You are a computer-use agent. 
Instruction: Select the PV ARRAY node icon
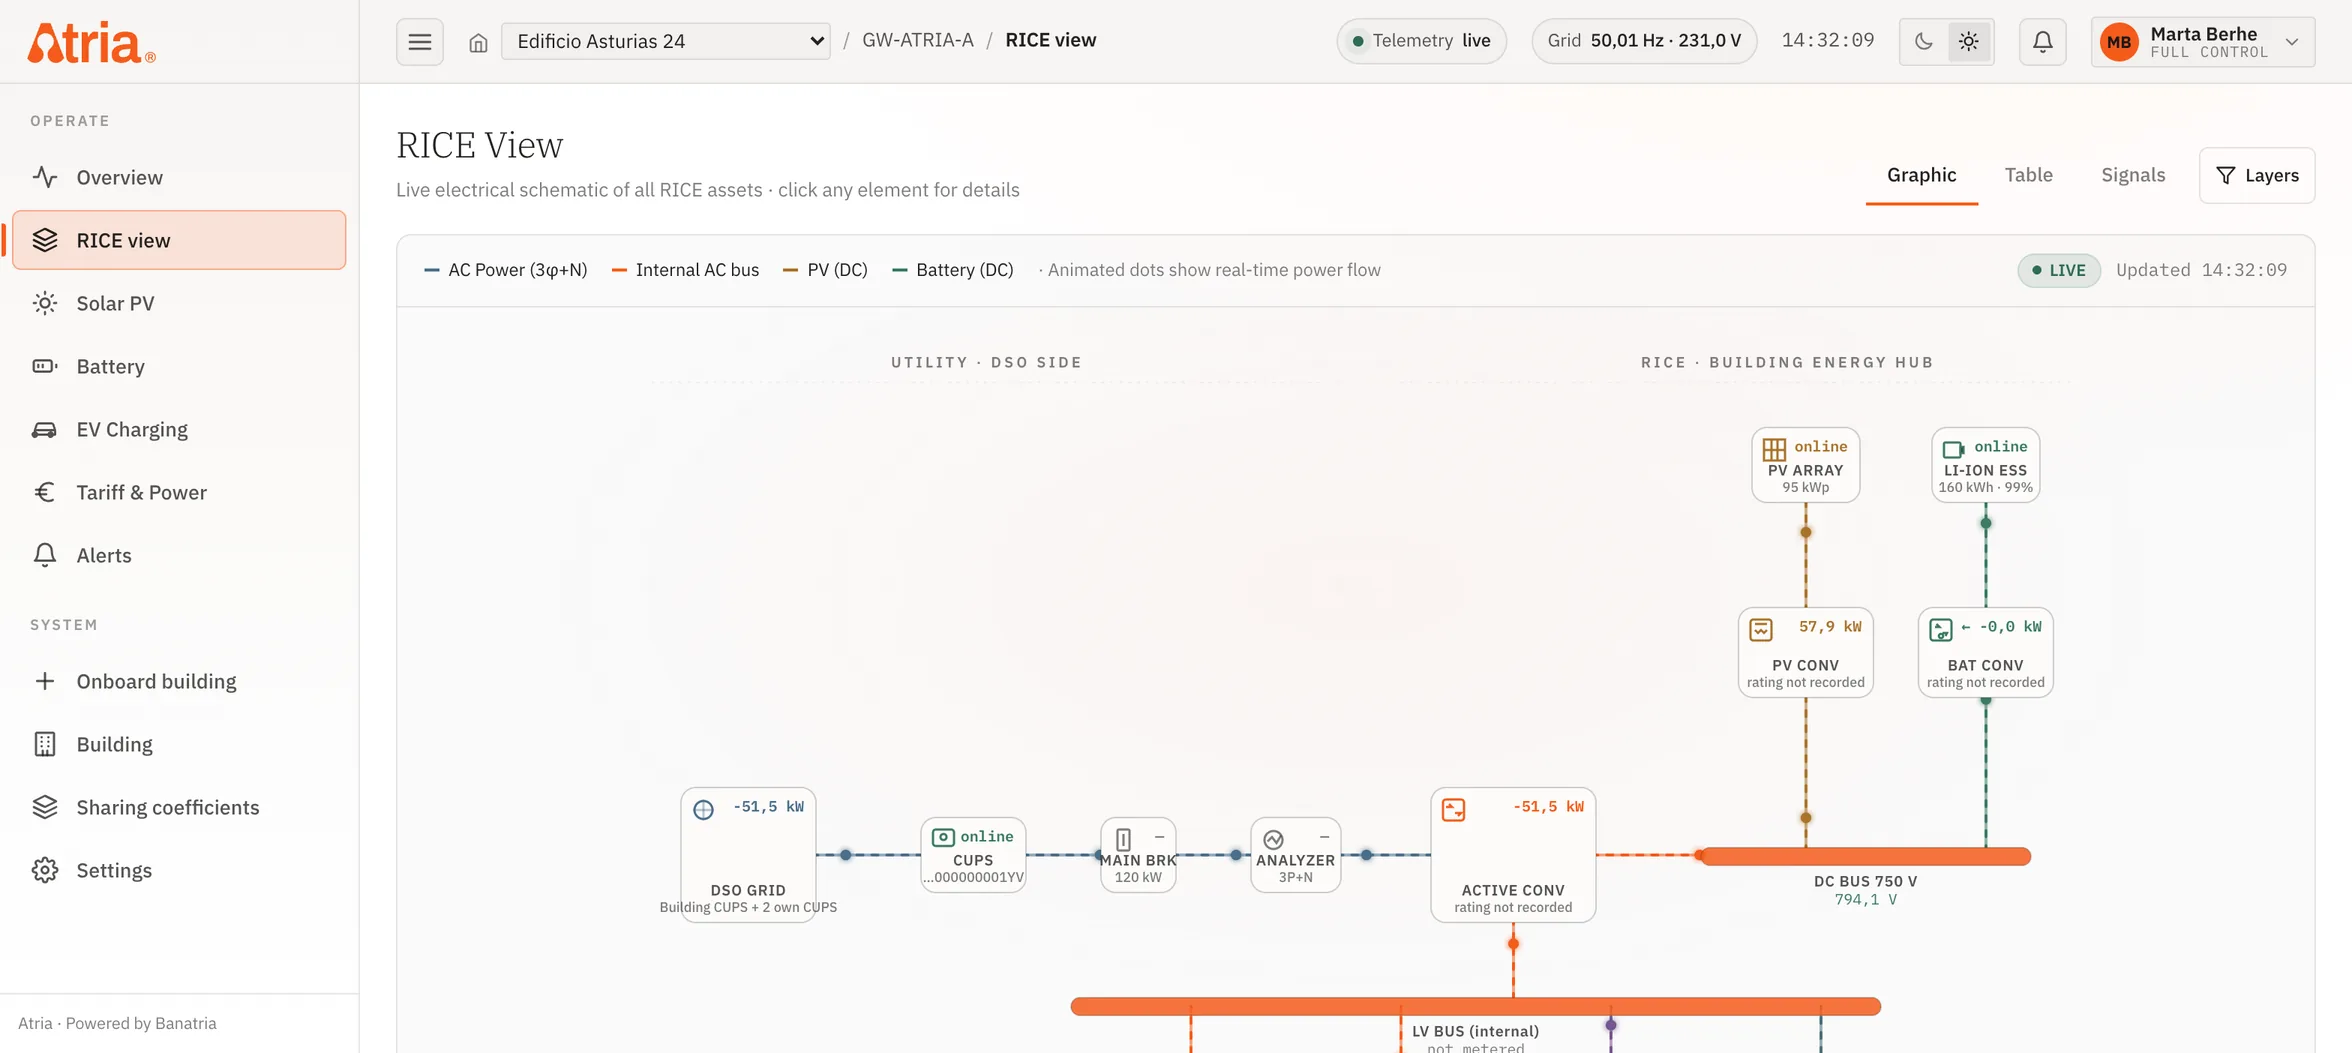click(x=1774, y=449)
